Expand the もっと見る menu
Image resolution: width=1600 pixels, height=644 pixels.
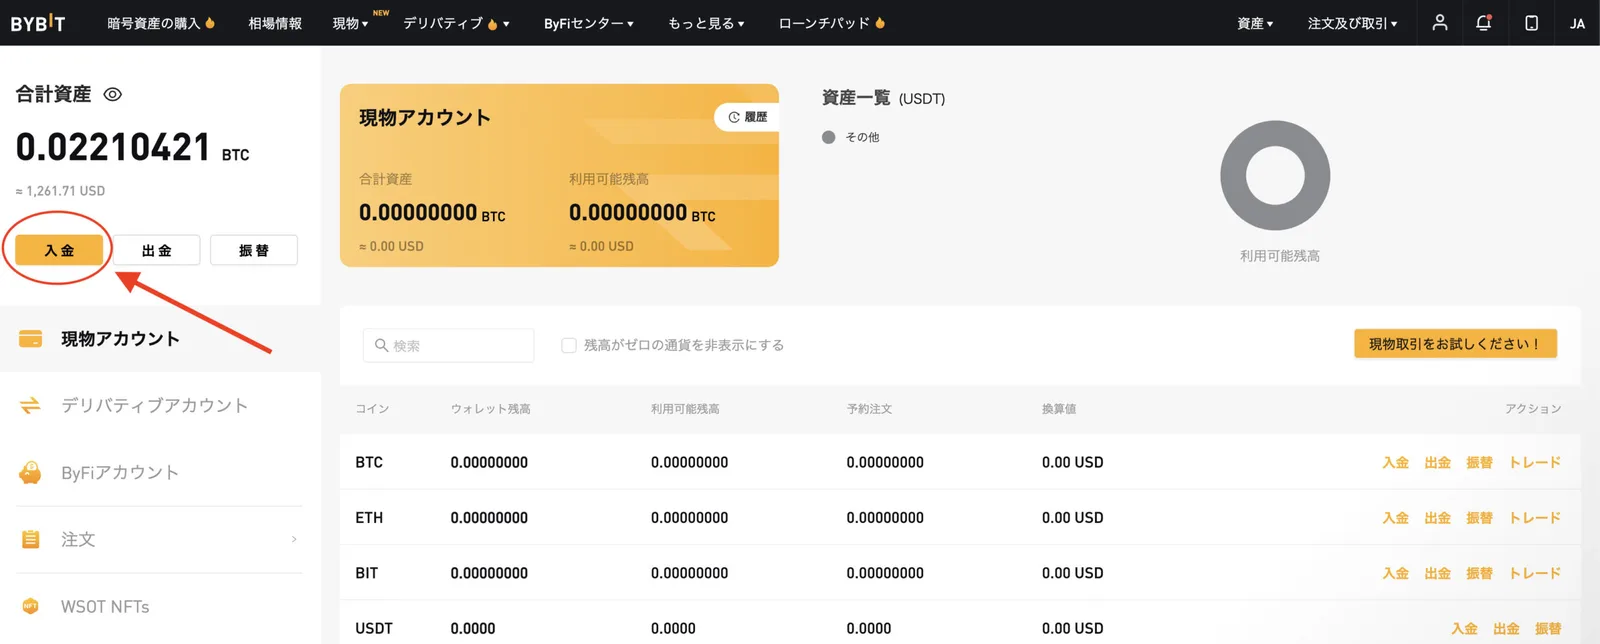click(706, 23)
